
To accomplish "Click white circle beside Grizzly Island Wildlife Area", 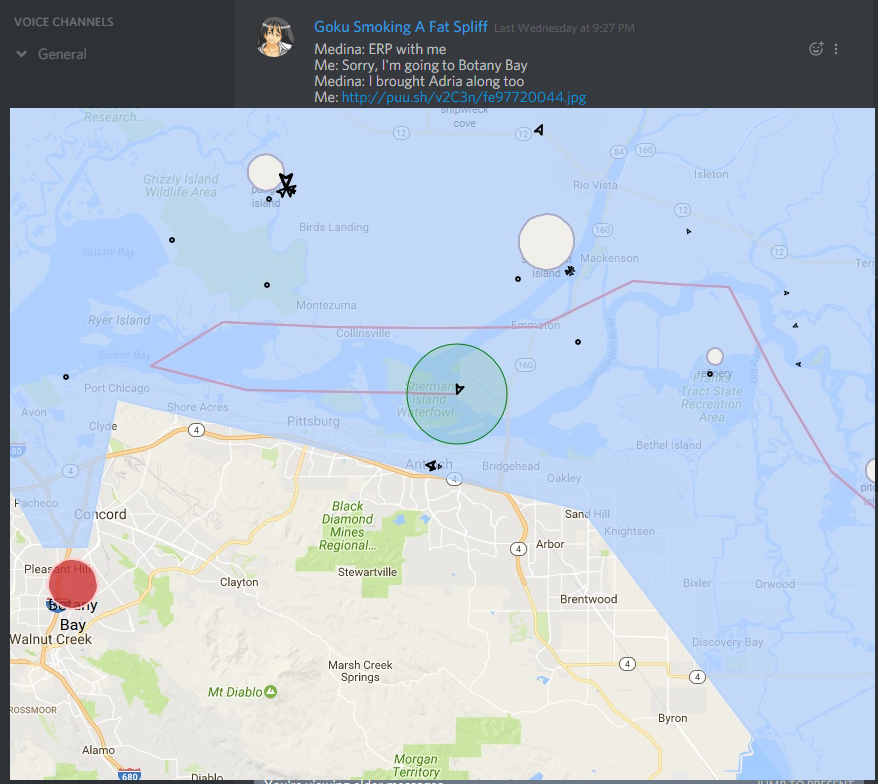I will 265,172.
